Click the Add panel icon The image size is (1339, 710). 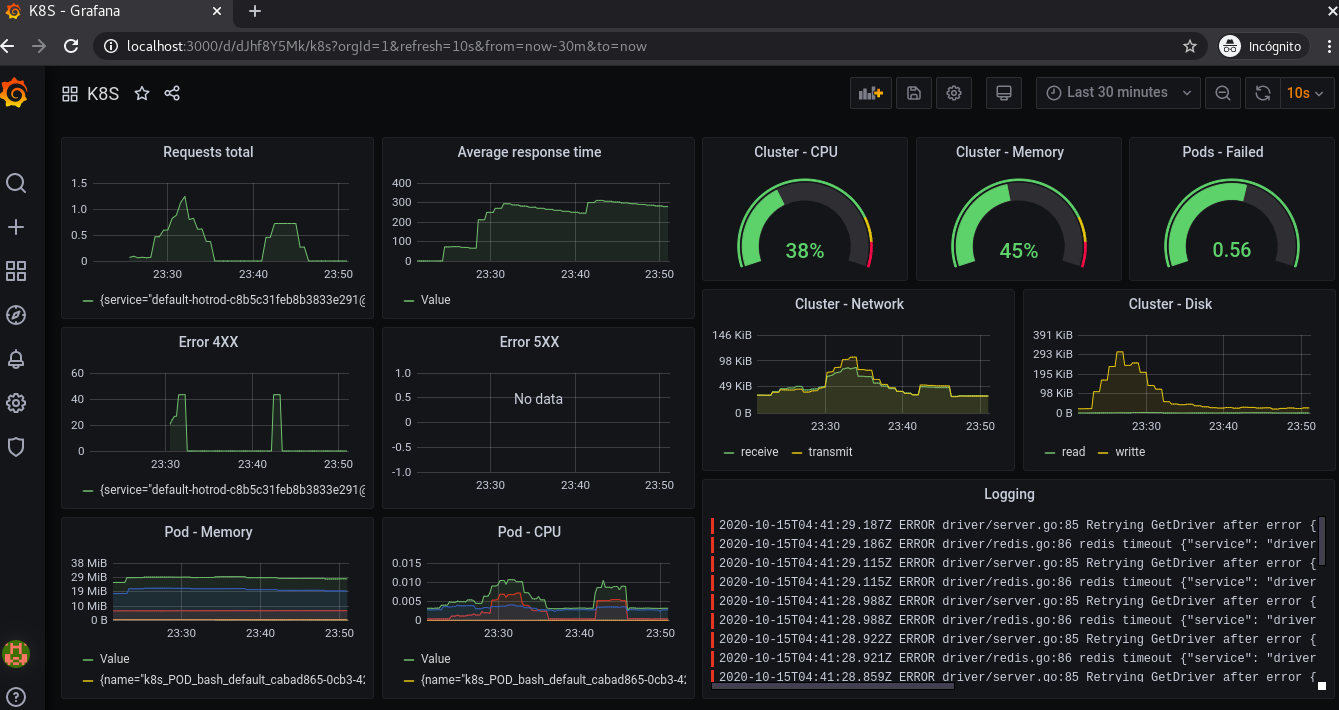[870, 93]
